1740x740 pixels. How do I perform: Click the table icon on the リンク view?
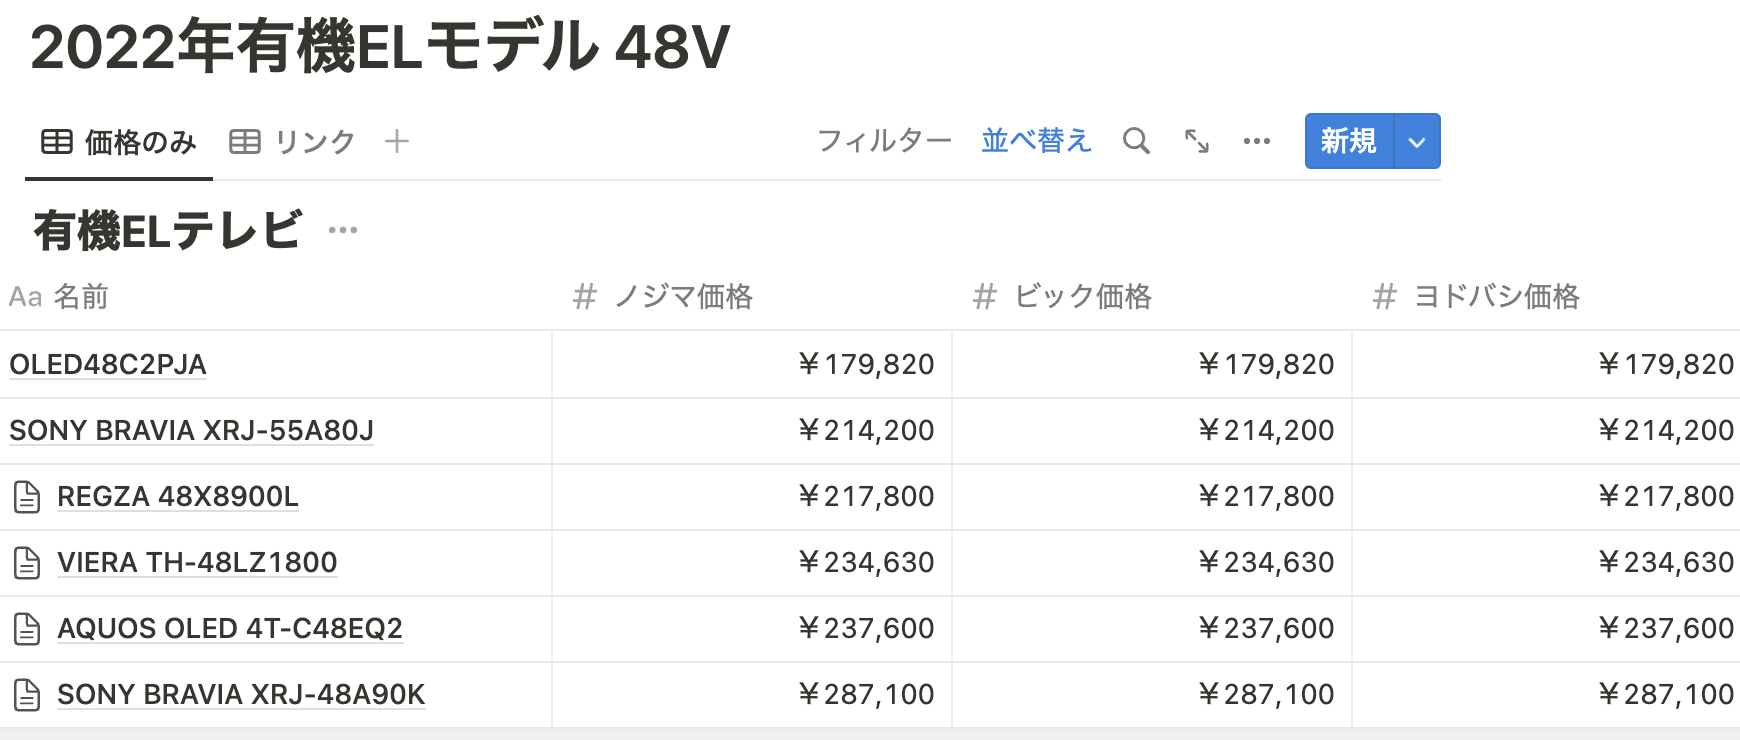[x=246, y=141]
